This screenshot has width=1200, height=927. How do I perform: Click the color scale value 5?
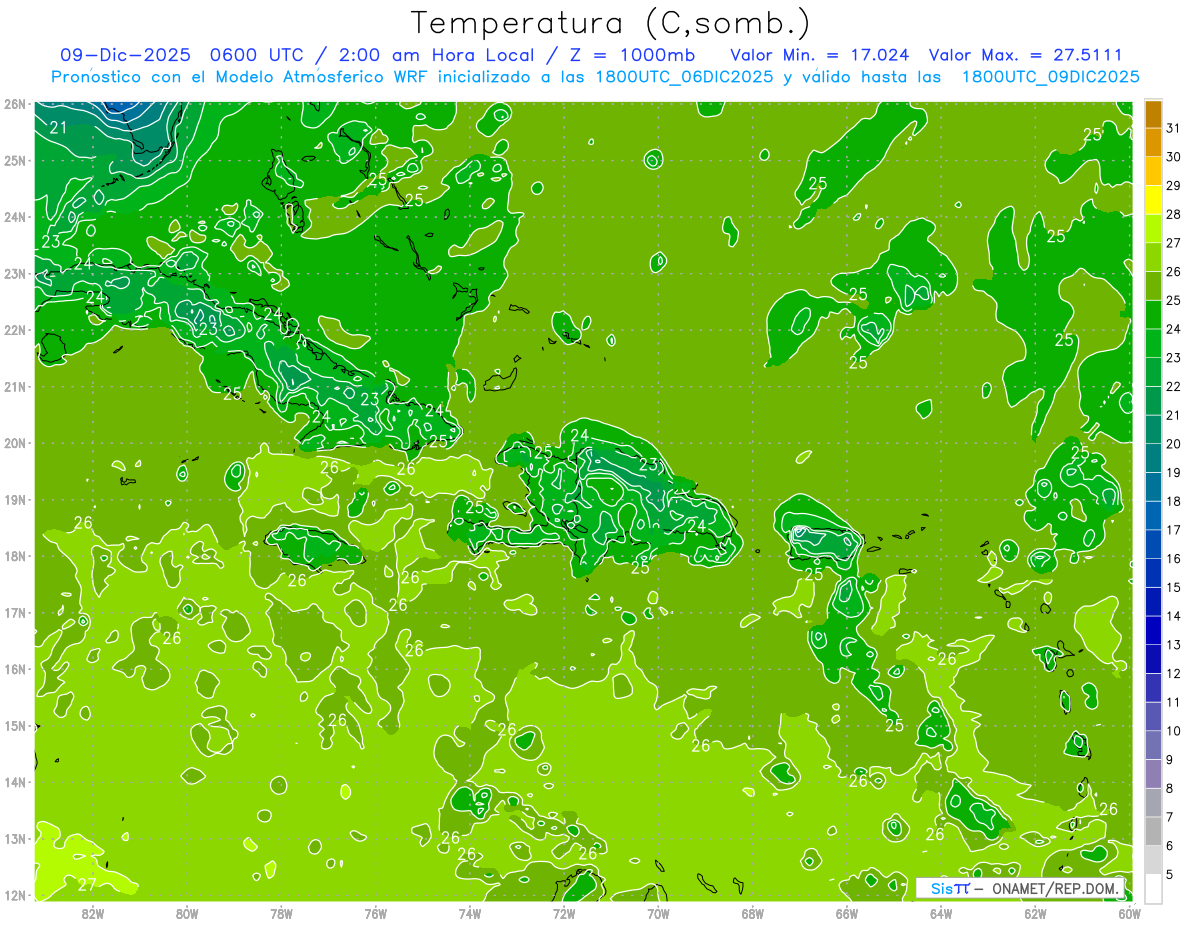point(1171,875)
